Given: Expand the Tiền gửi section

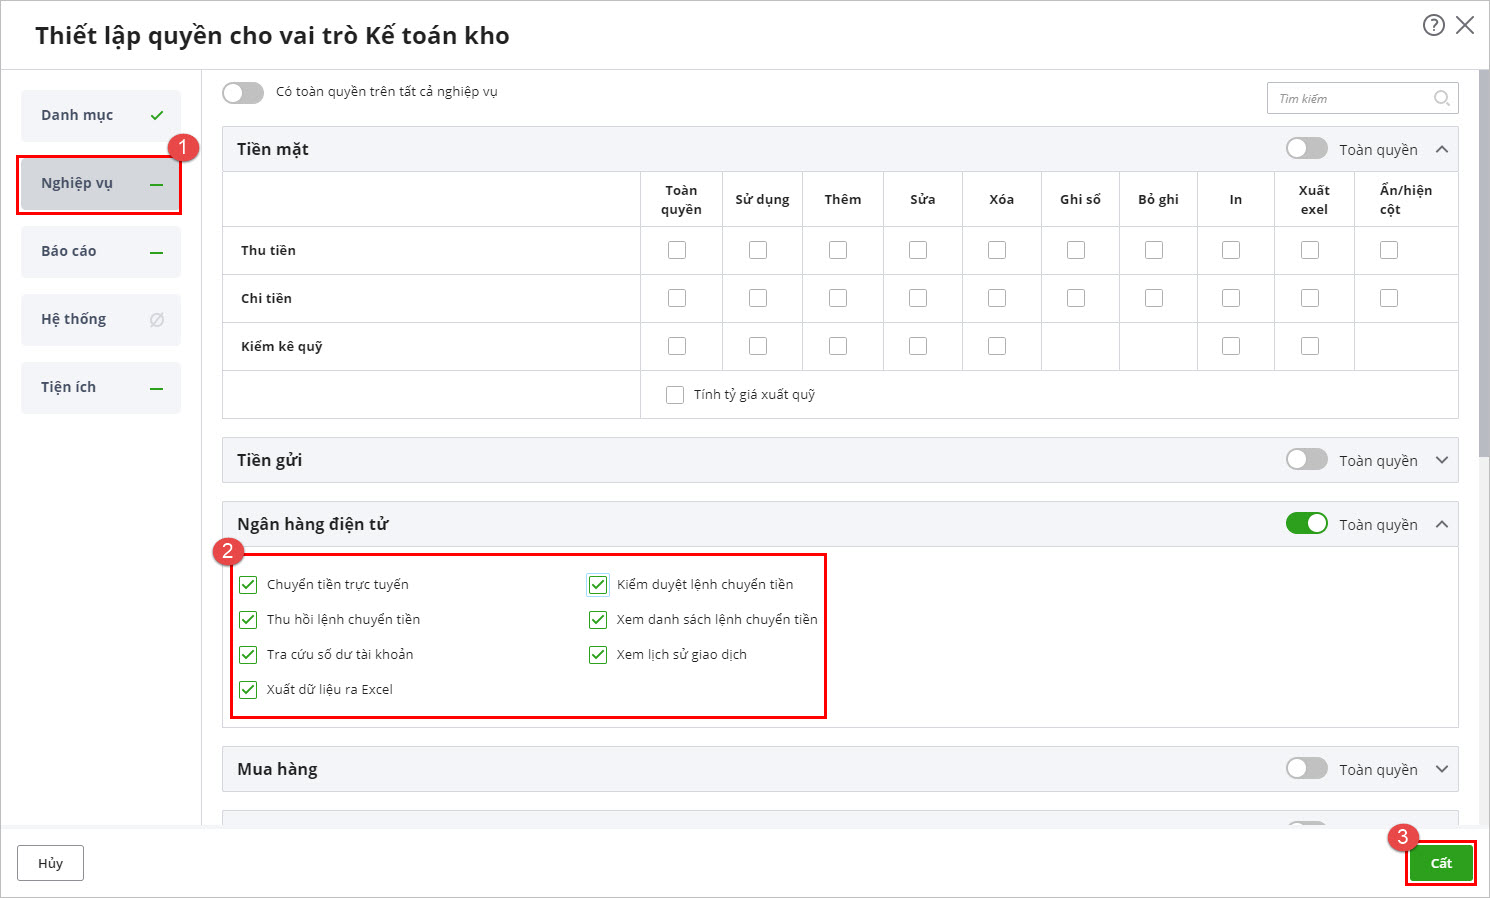Looking at the screenshot, I should [x=1441, y=460].
